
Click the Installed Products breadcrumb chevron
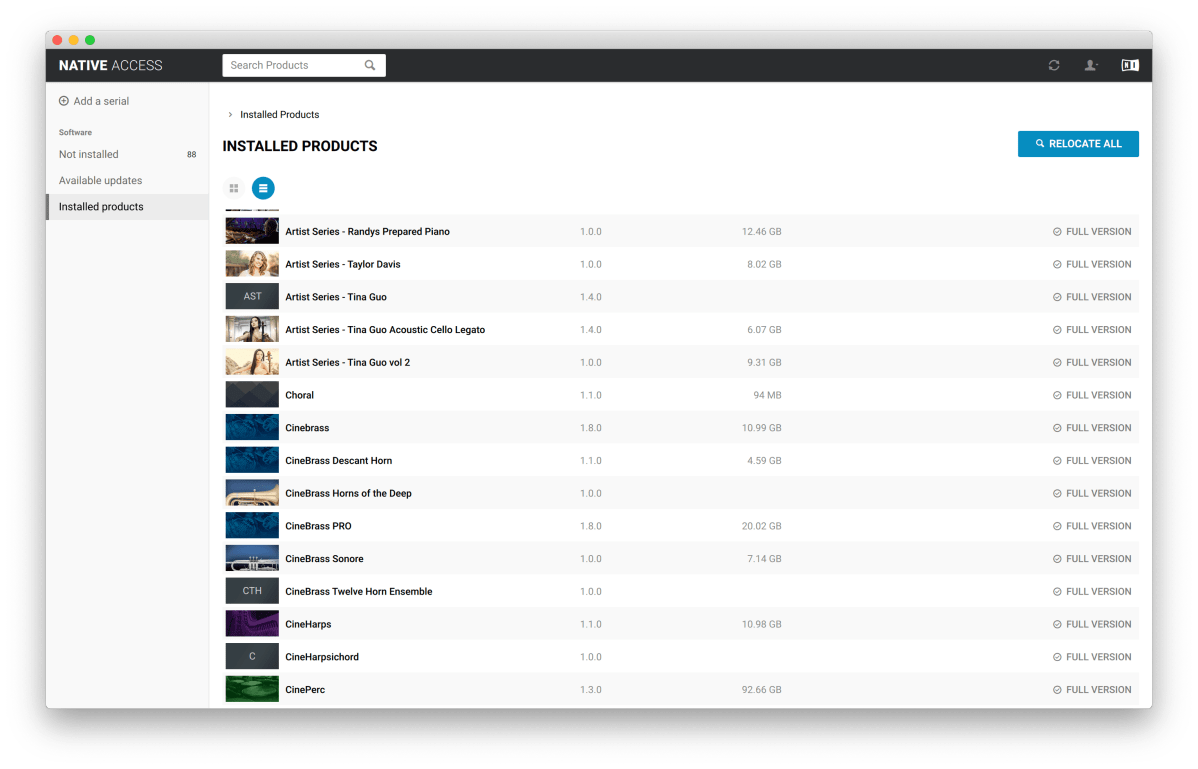[230, 115]
